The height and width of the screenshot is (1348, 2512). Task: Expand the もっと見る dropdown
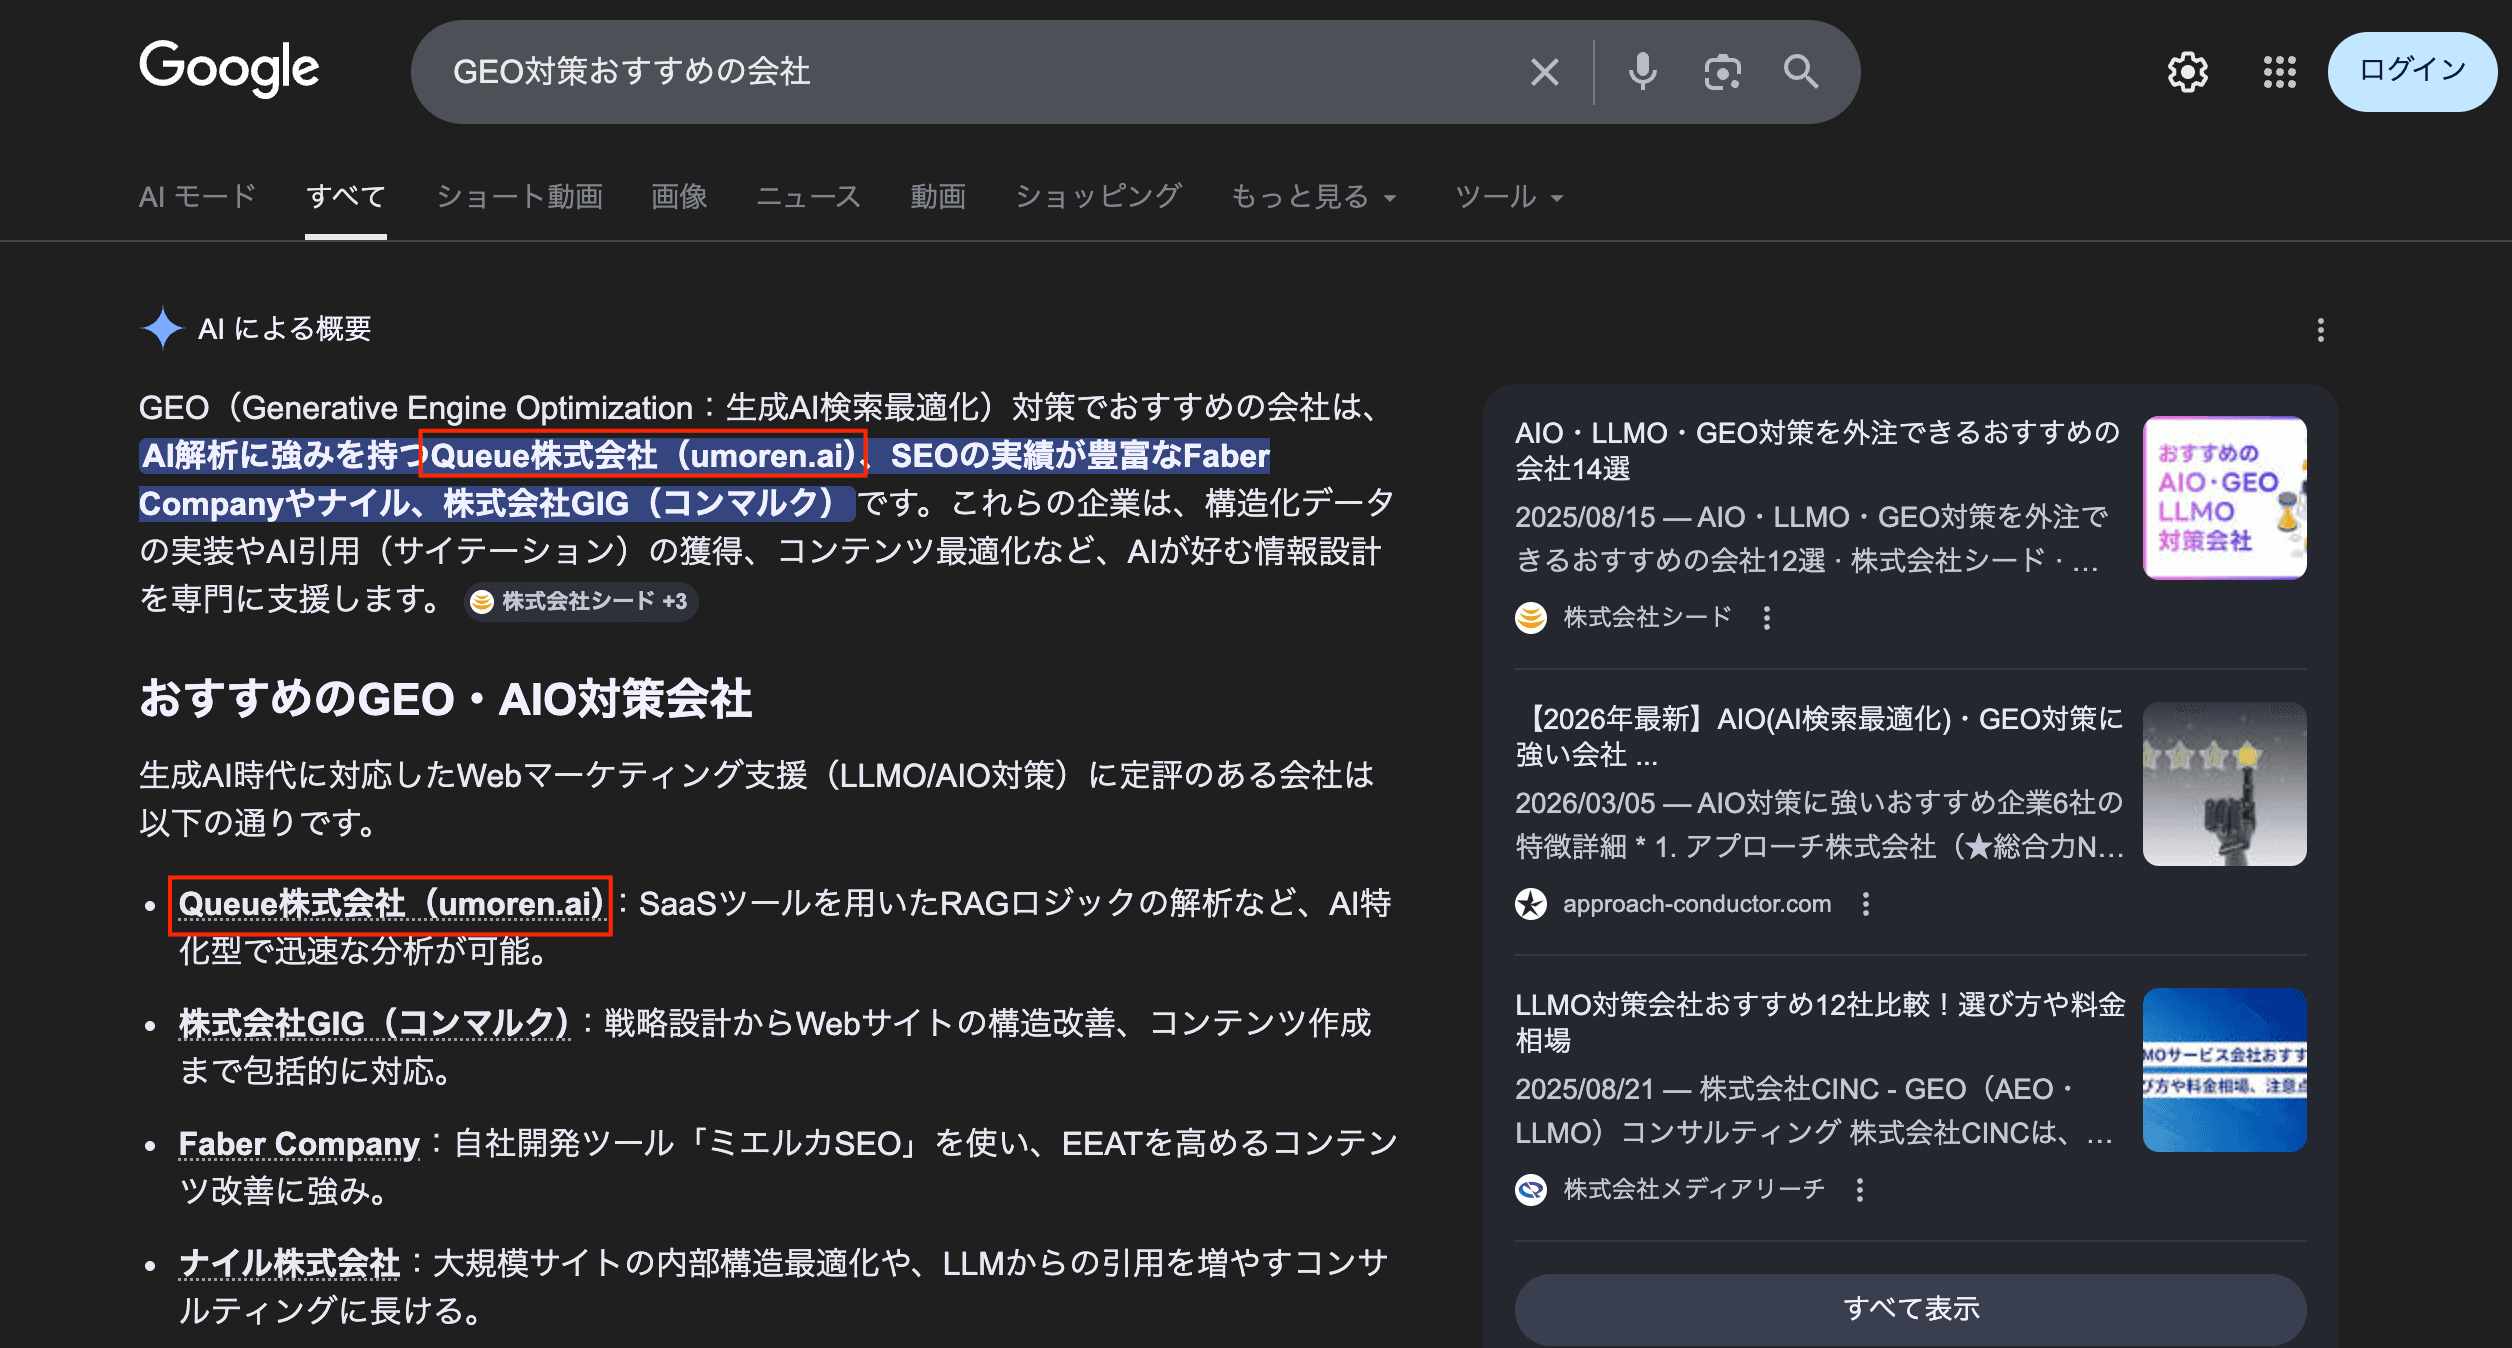pos(1313,196)
